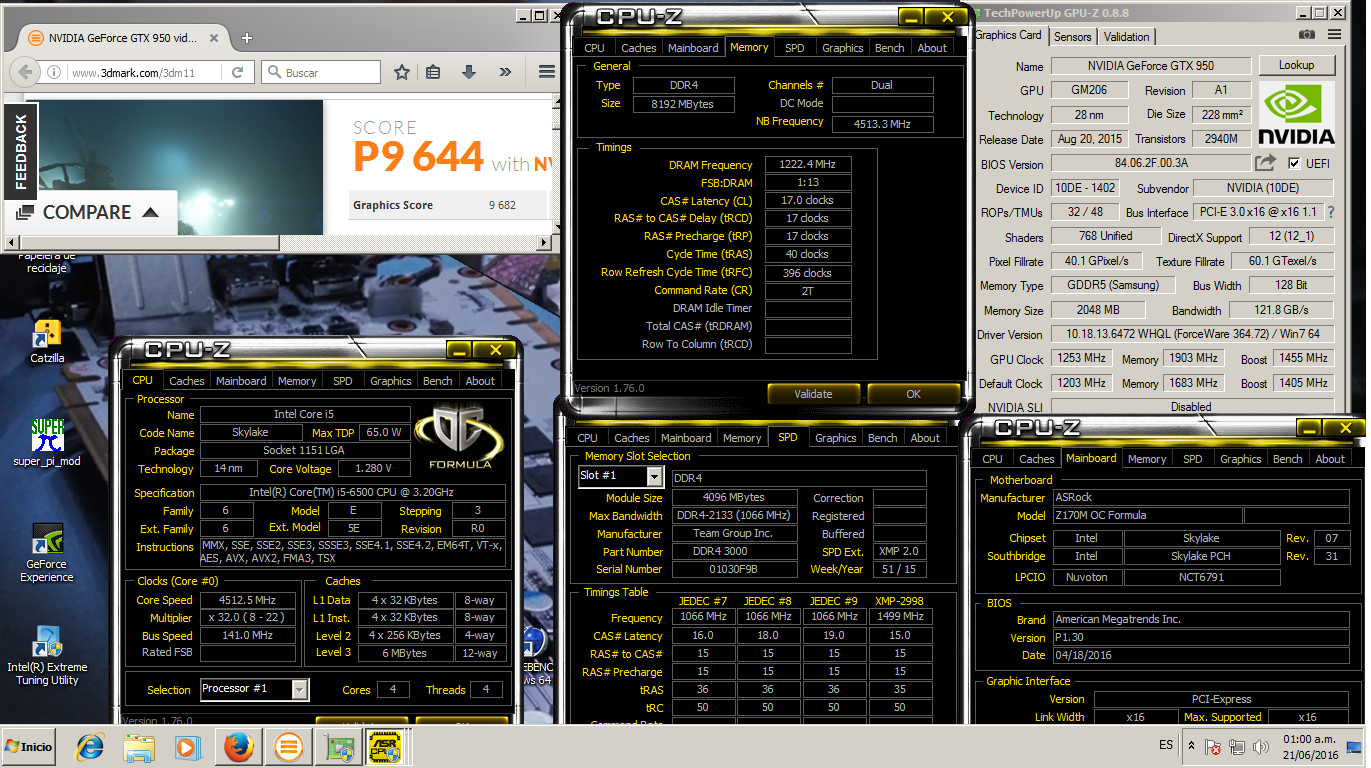Click the Firefox back arrow button
Image resolution: width=1371 pixels, height=768 pixels.
click(24, 72)
